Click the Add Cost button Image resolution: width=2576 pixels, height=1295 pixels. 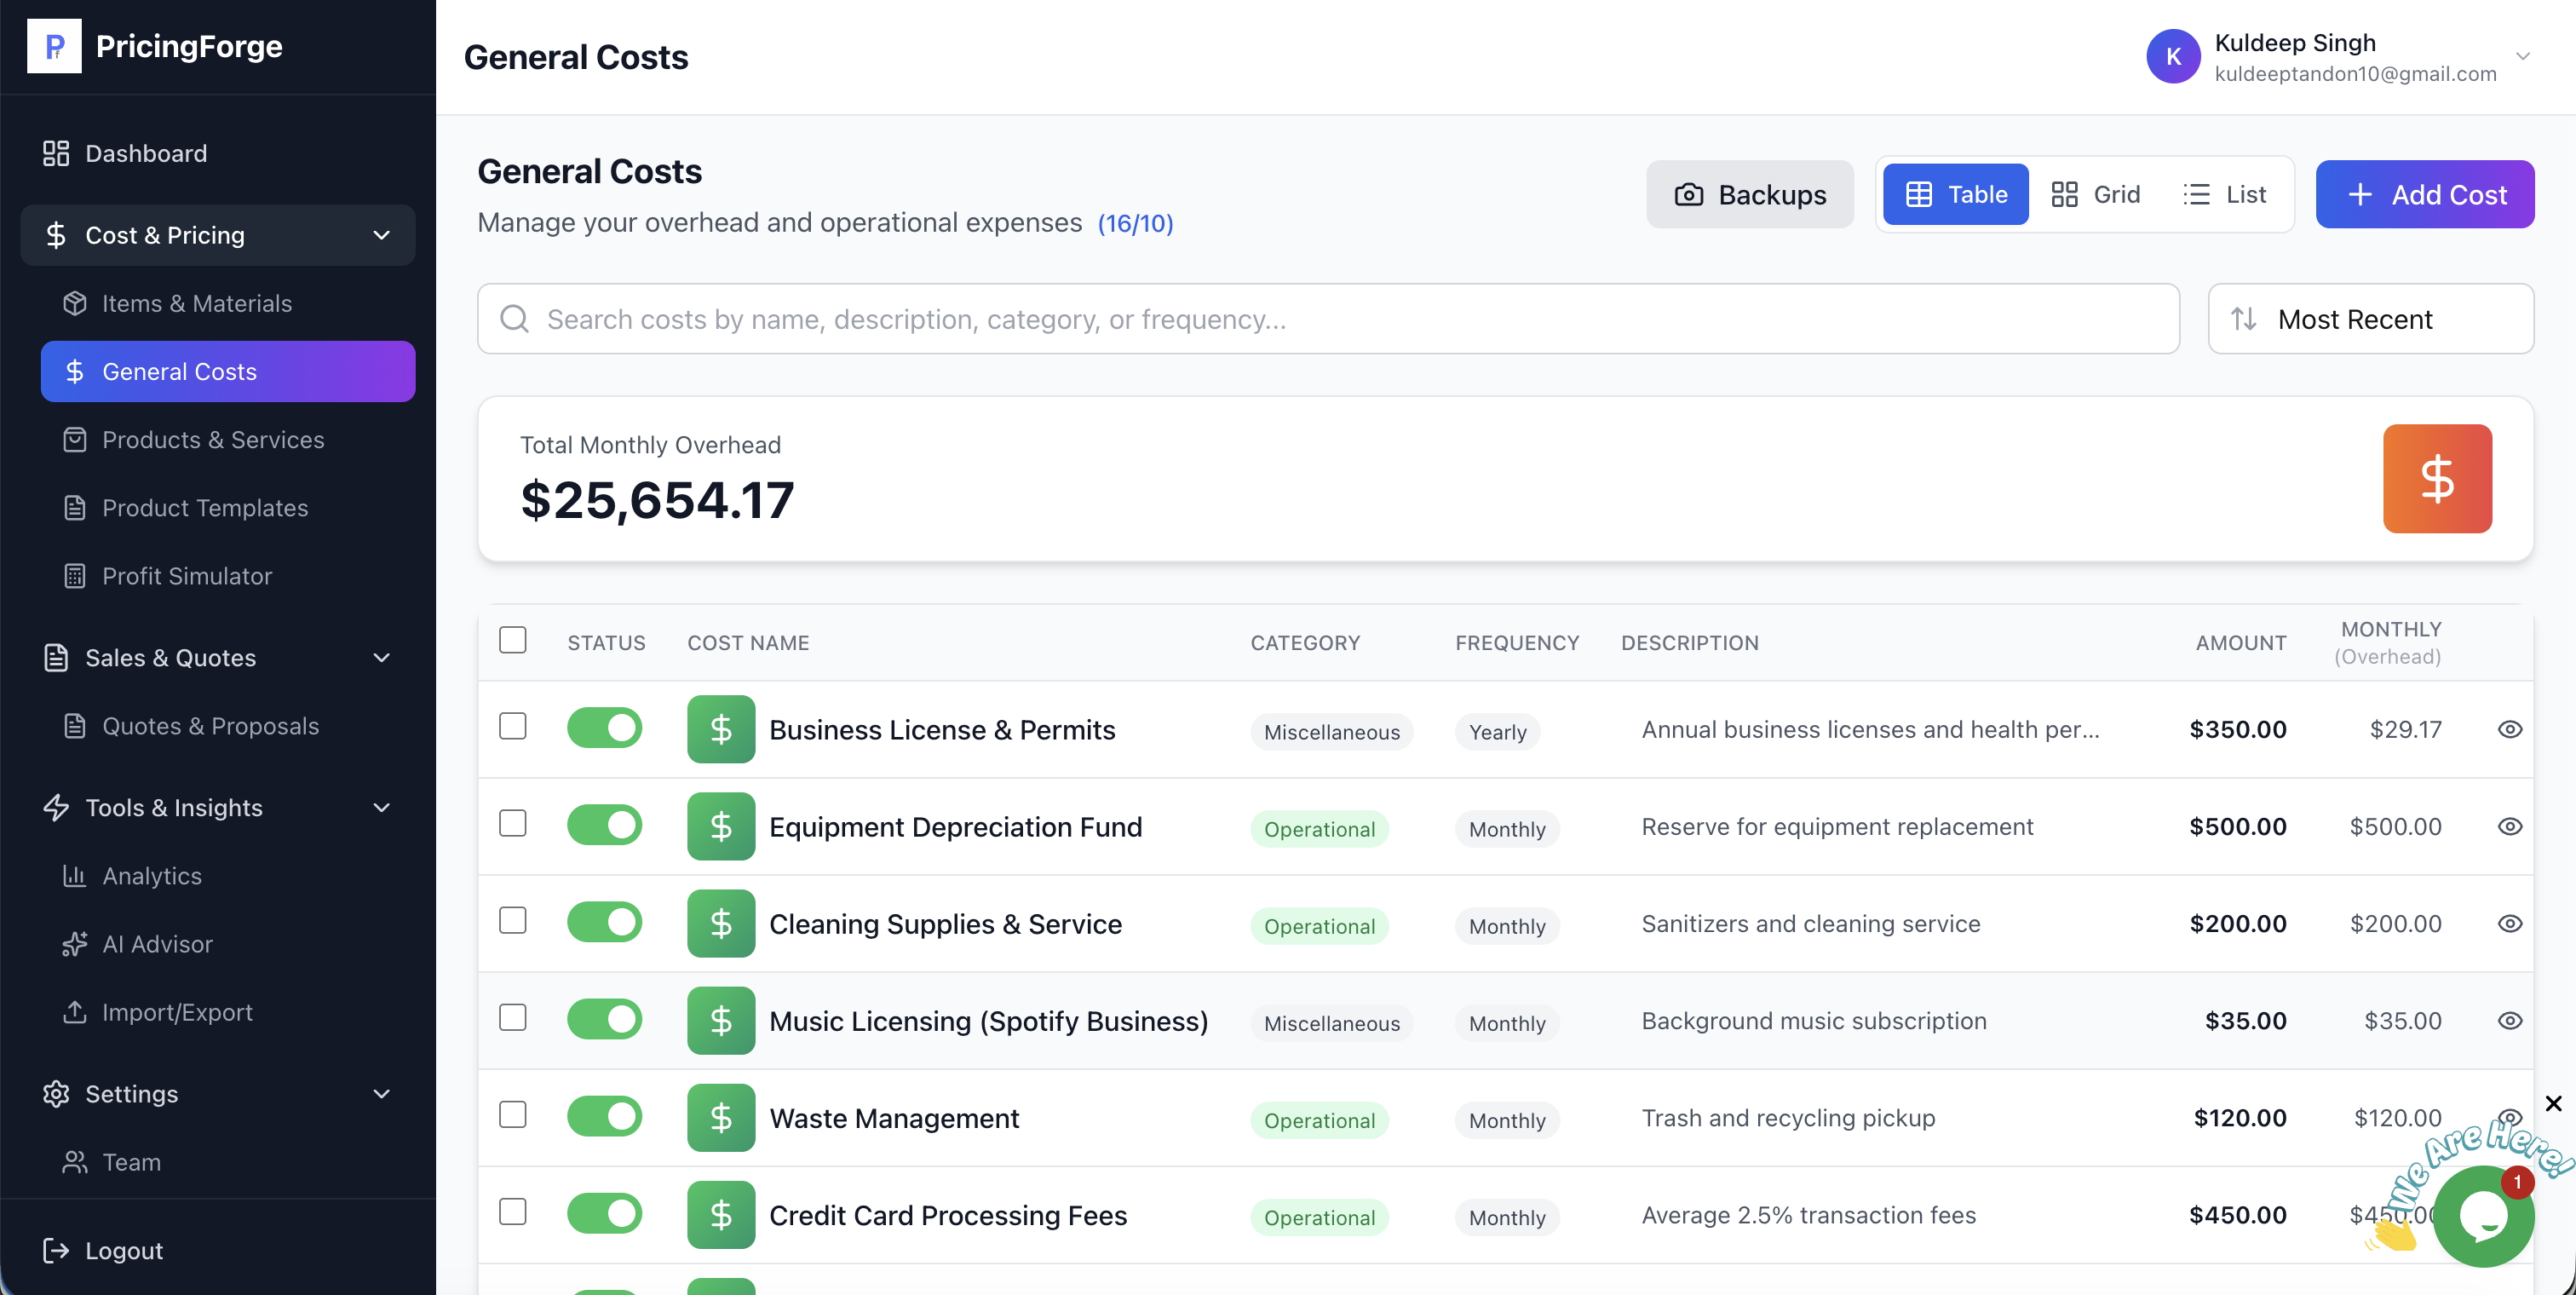coord(2424,194)
